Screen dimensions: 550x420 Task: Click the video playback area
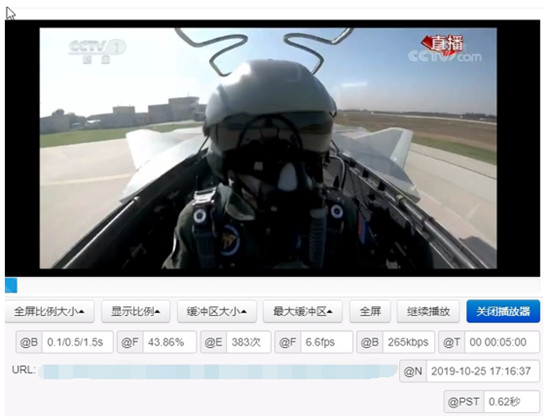pyautogui.click(x=268, y=148)
